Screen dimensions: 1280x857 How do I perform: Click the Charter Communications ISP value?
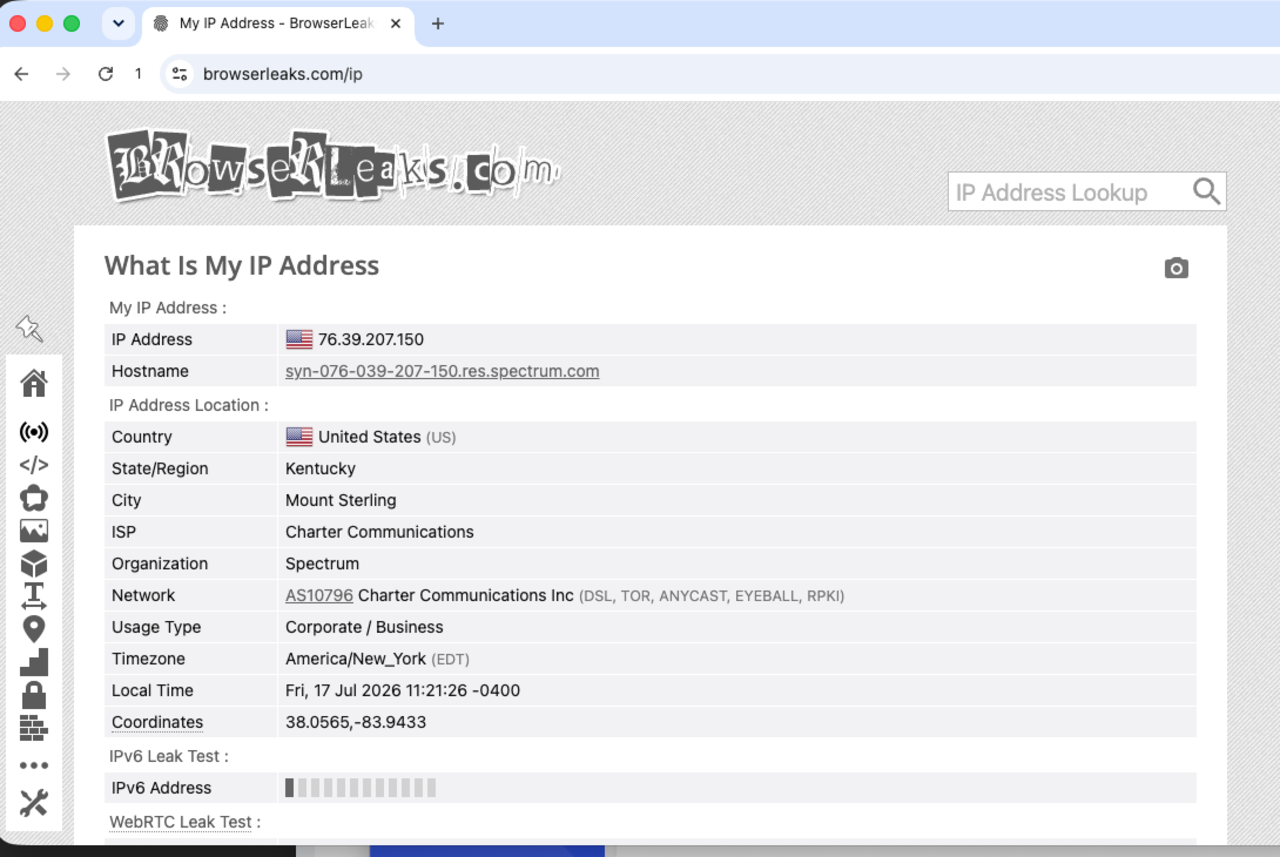[x=380, y=532]
